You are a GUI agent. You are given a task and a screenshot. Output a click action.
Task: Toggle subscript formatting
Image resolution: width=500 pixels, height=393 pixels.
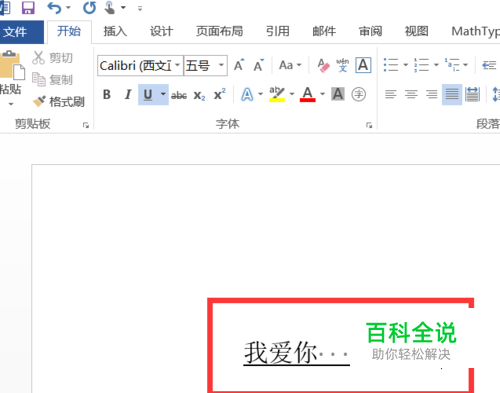tap(199, 95)
